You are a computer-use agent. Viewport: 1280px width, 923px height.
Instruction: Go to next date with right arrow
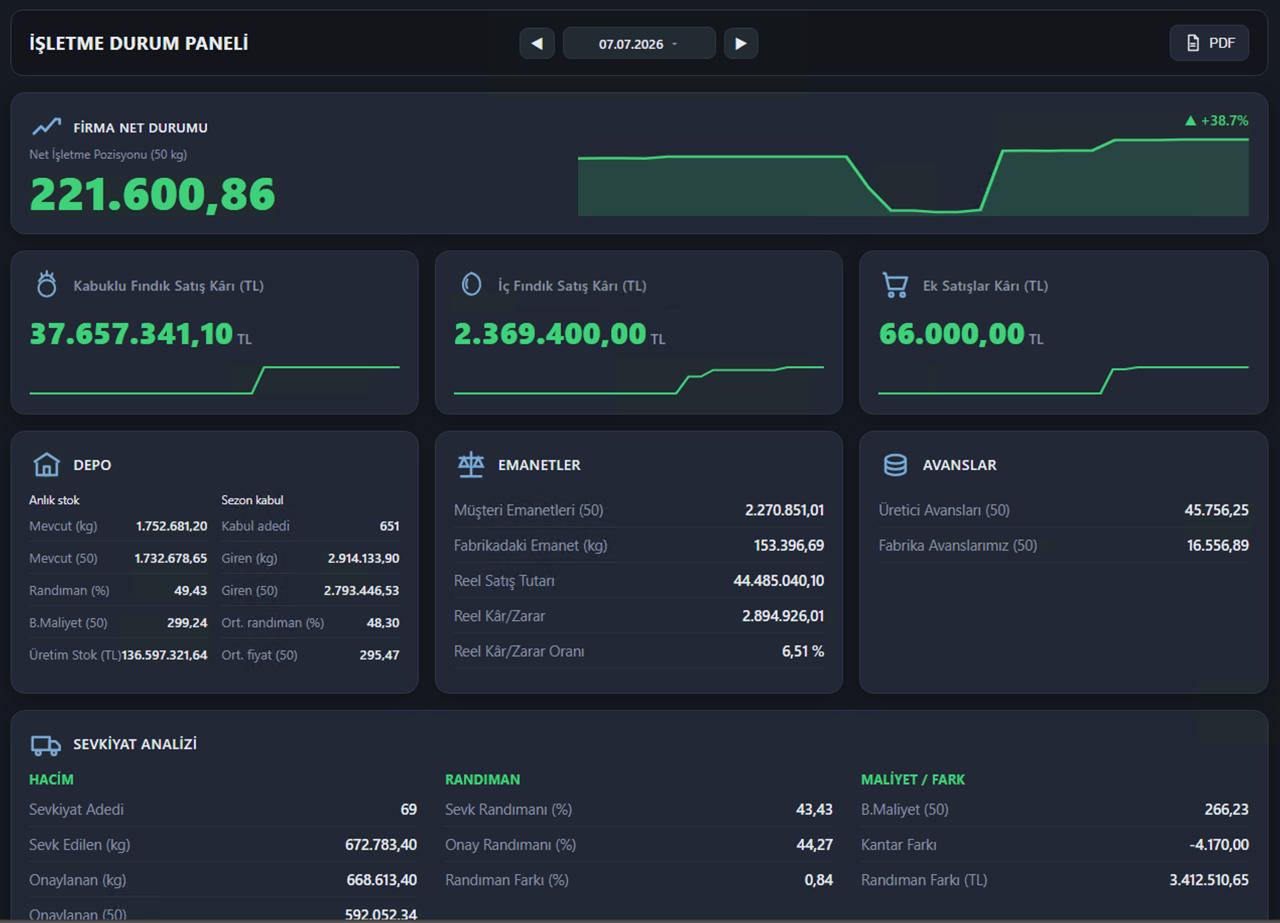tap(741, 43)
